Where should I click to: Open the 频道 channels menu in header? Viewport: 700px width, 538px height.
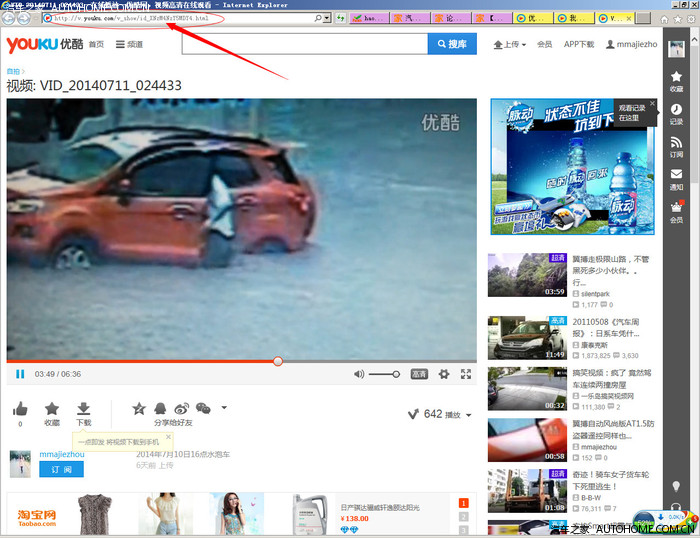click(x=128, y=45)
